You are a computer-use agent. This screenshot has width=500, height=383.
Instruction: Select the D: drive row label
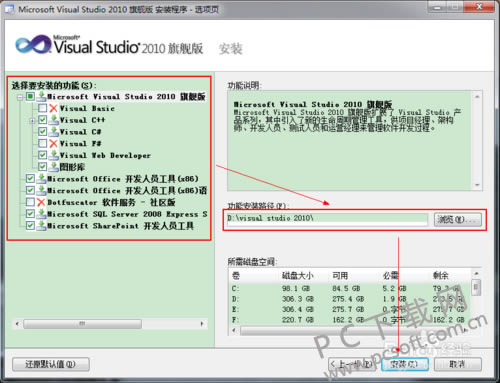[236, 299]
